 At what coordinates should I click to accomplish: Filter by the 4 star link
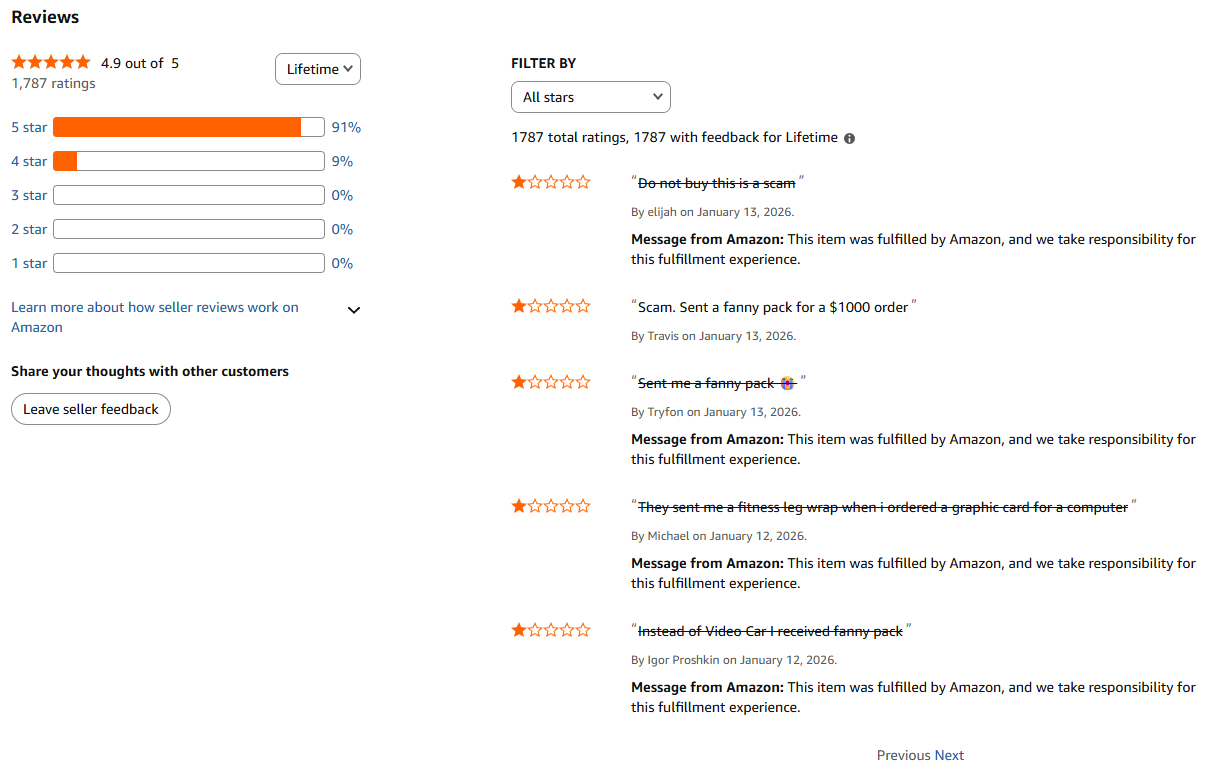click(29, 161)
